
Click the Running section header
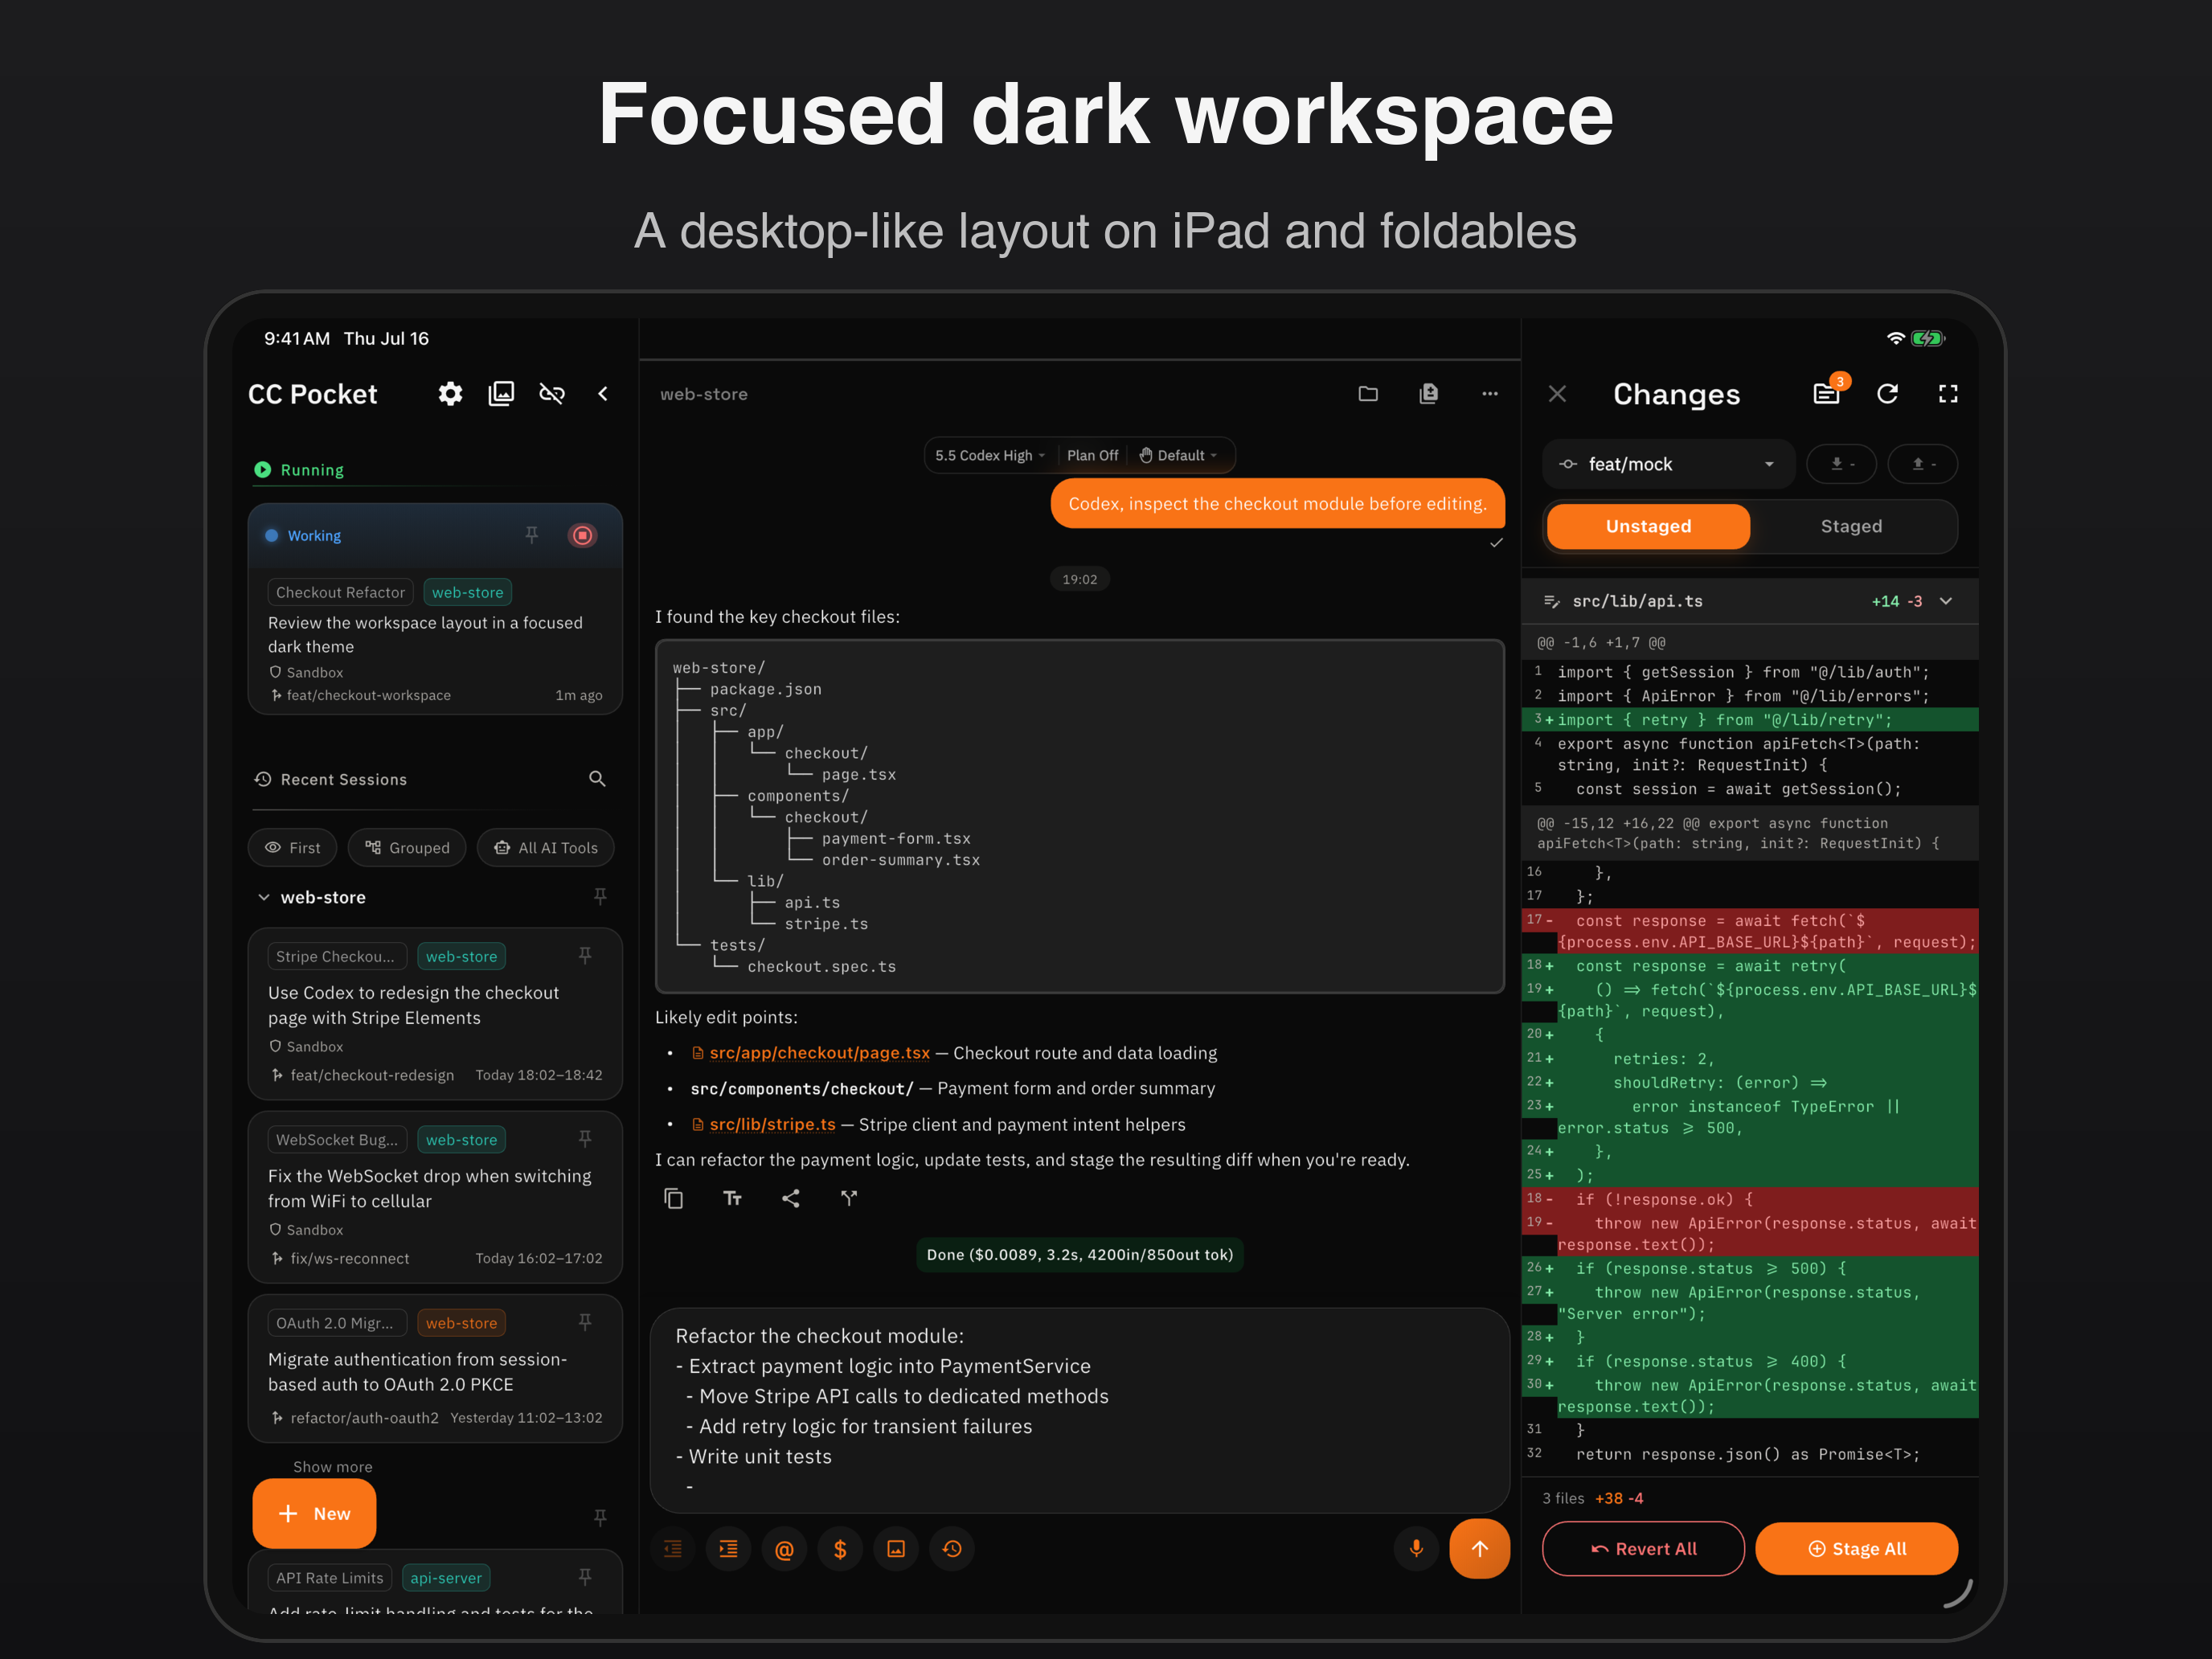(299, 470)
